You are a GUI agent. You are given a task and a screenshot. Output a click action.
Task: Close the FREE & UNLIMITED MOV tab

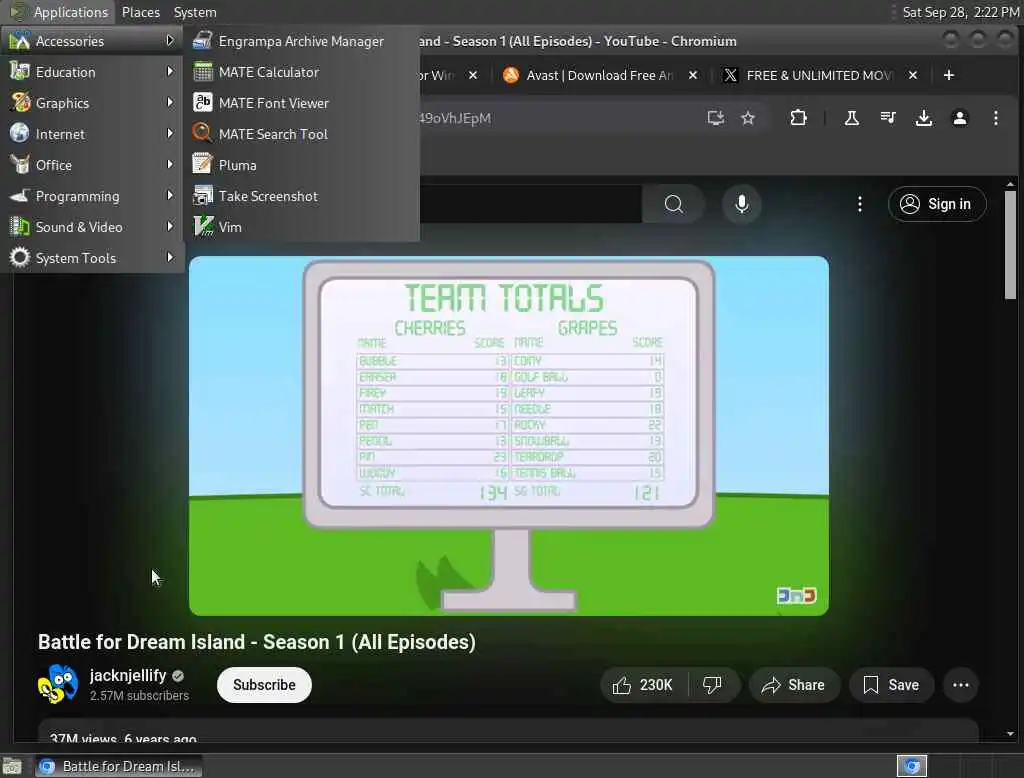913,75
